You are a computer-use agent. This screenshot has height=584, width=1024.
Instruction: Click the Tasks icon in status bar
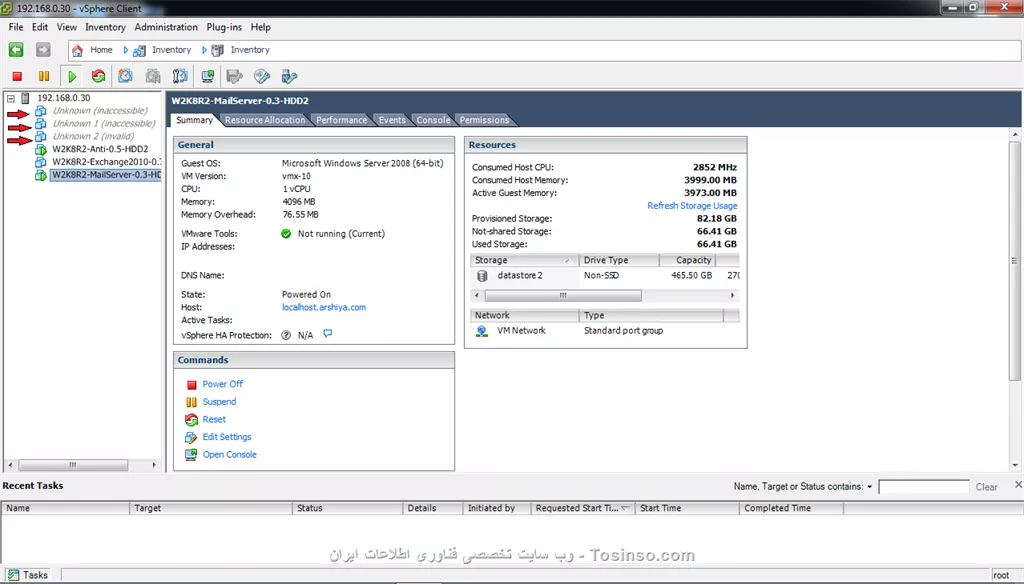click(x=13, y=575)
